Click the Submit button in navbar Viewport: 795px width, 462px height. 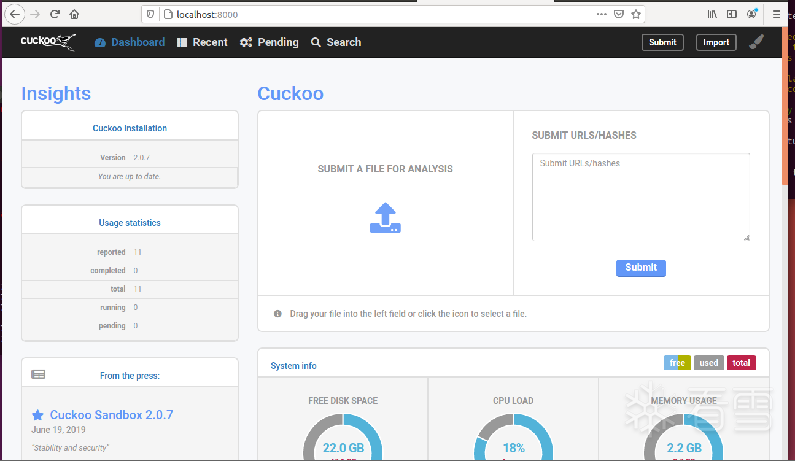(663, 42)
